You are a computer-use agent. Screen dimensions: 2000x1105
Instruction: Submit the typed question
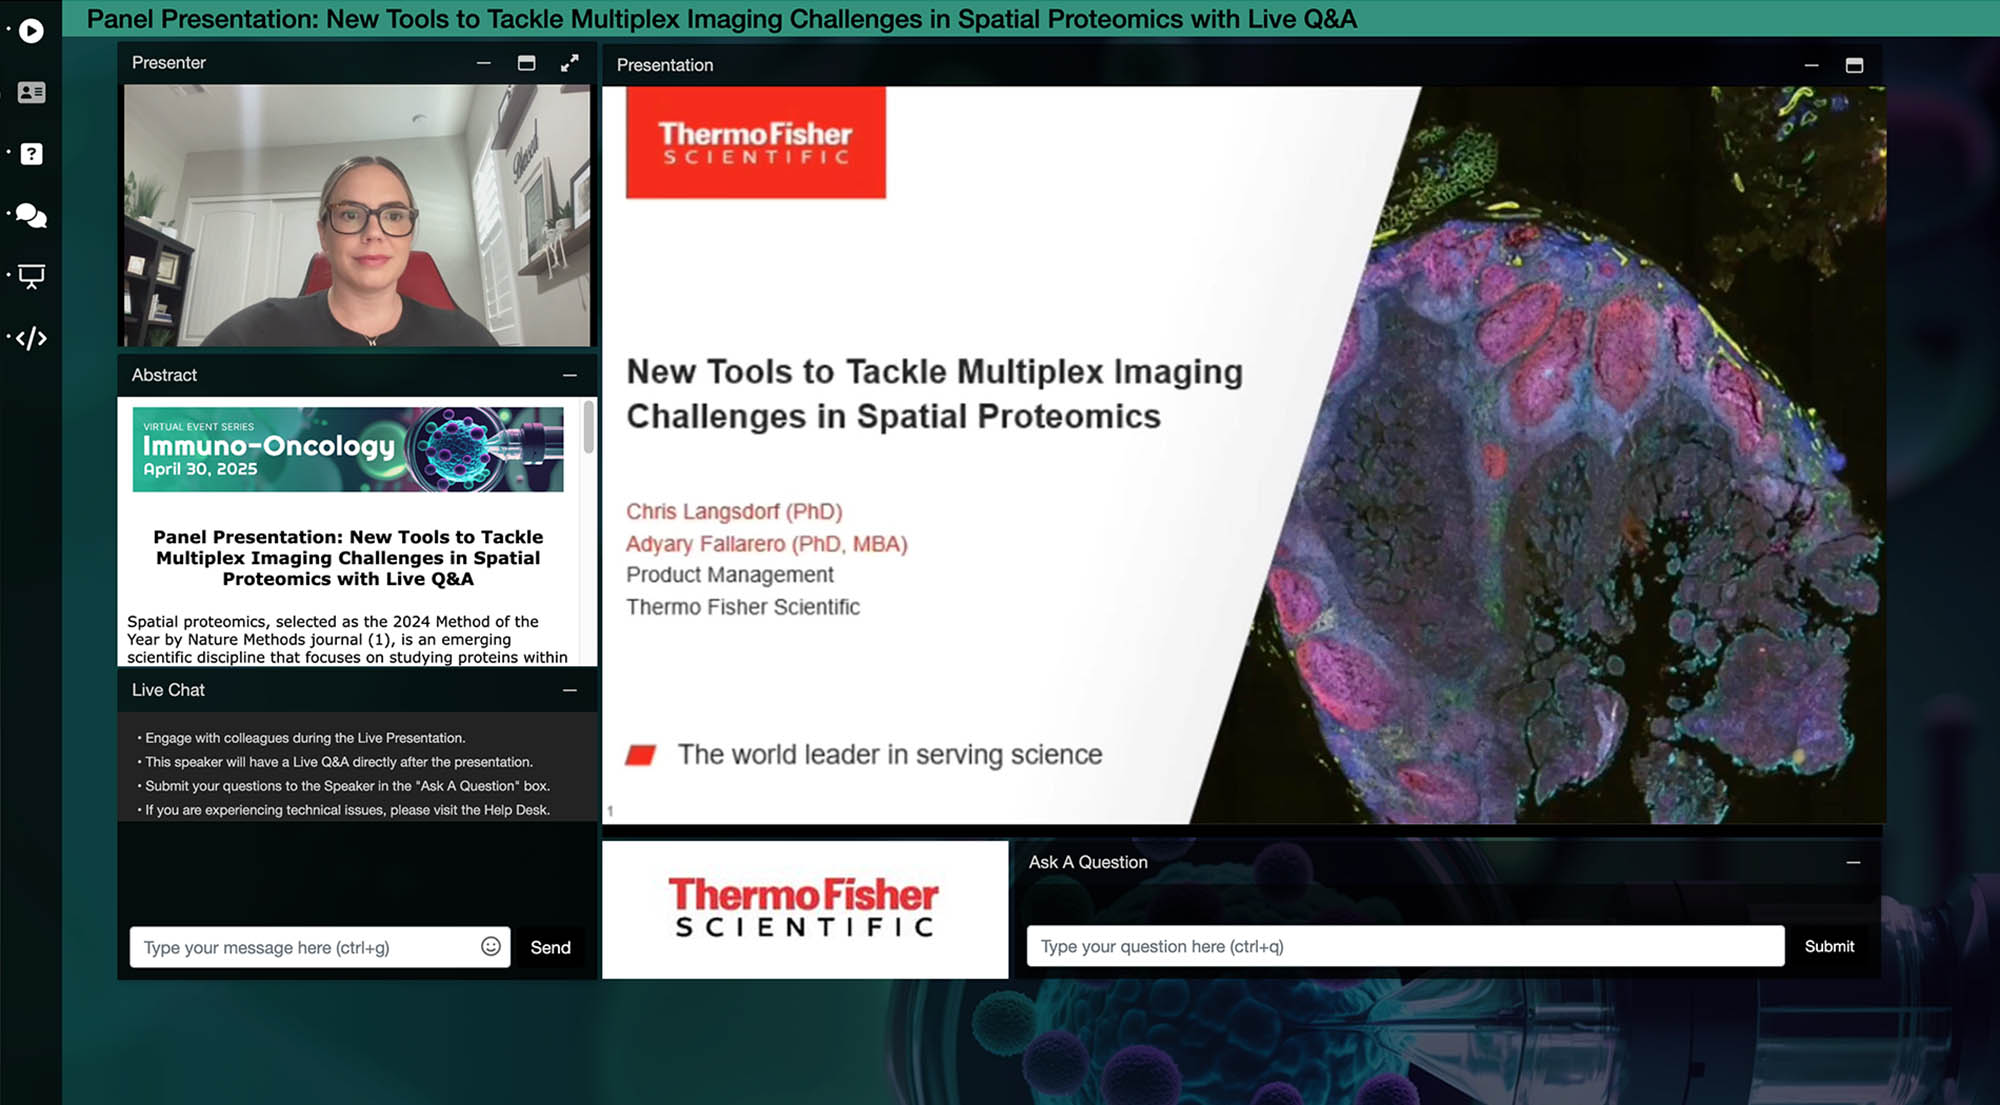[1829, 946]
